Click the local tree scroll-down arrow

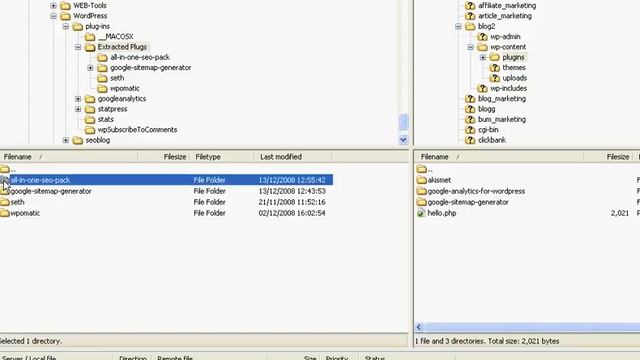point(403,140)
